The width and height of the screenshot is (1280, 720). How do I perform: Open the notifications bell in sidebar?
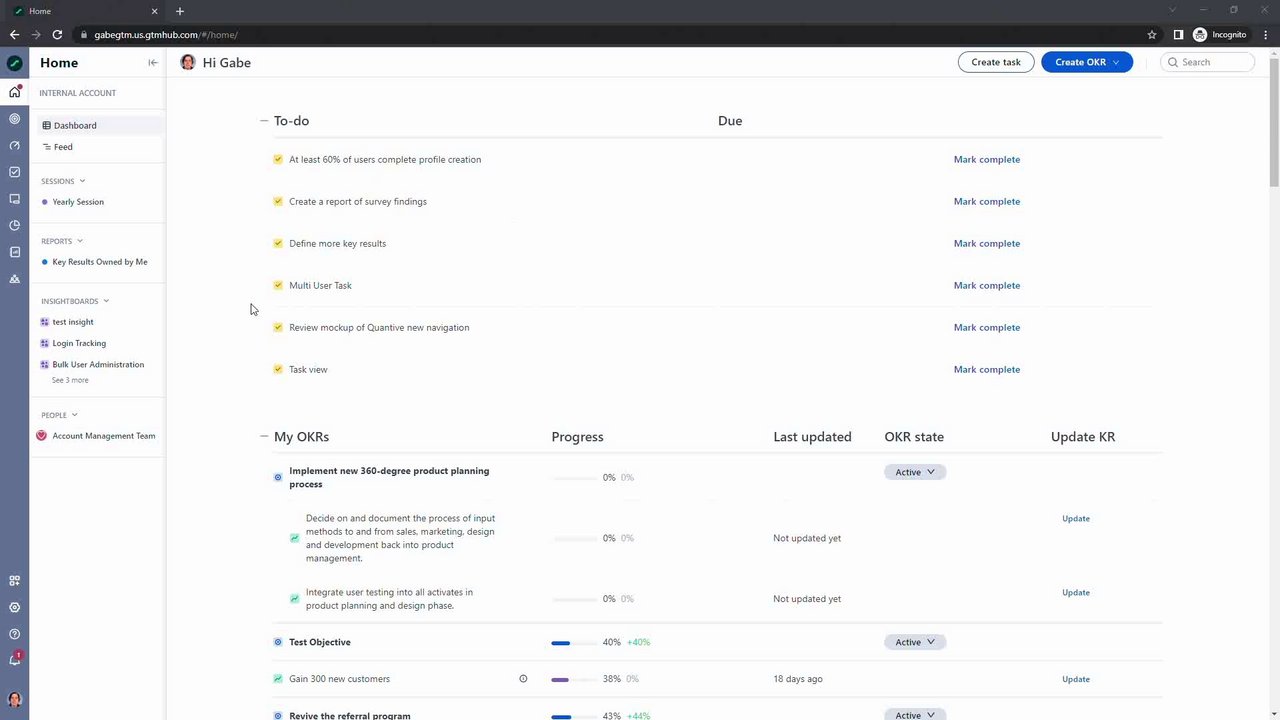pos(14,660)
